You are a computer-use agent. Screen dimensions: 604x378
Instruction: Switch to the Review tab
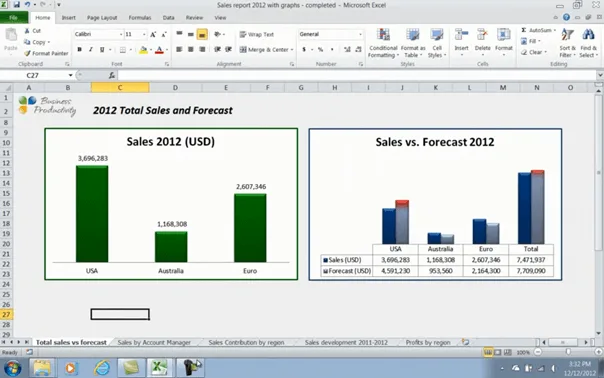[194, 18]
